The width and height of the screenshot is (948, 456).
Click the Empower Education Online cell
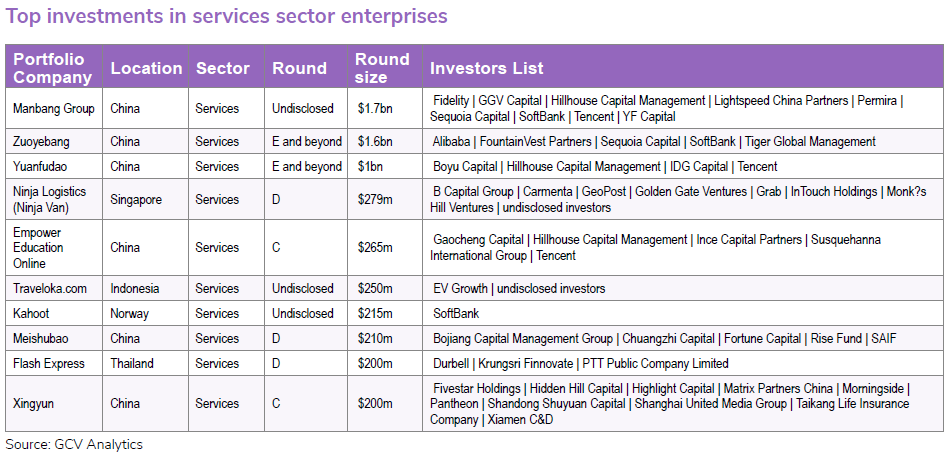coord(40,247)
